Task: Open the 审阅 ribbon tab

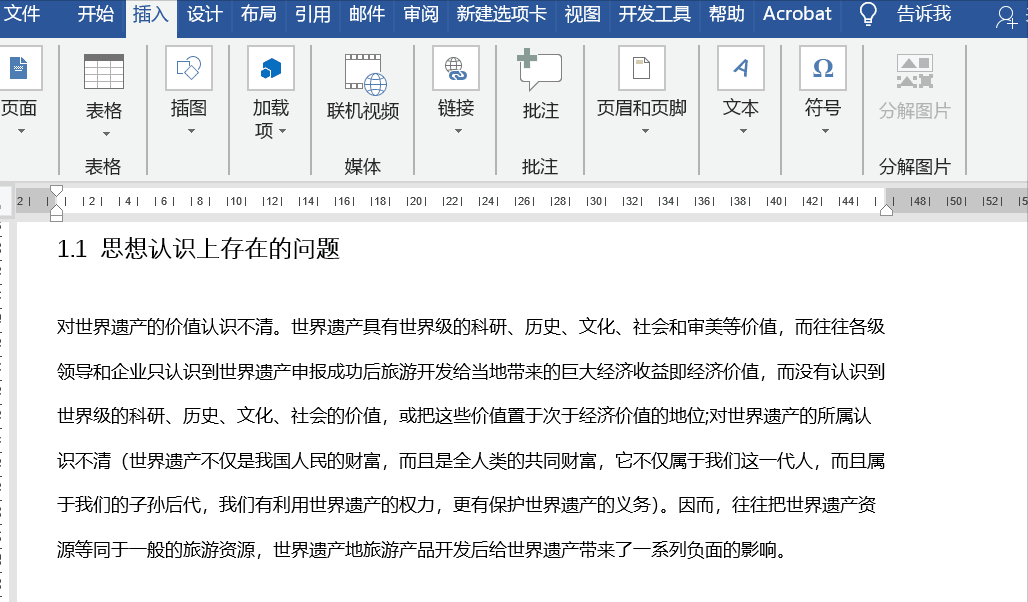Action: pos(421,14)
